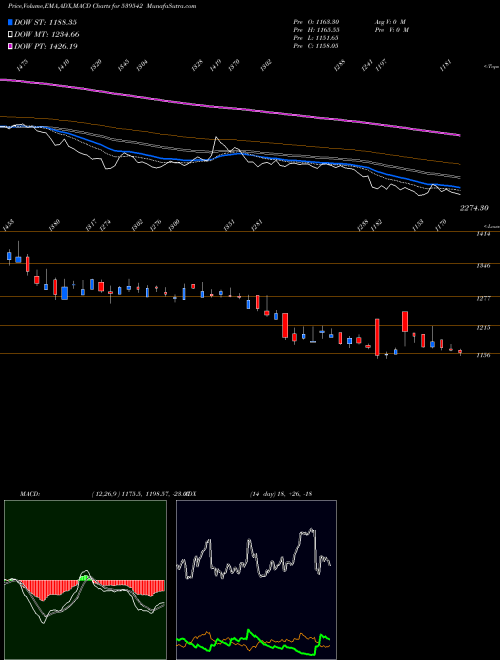Open the ADX indicator panel with dark blue background

pyautogui.click(x=256, y=580)
